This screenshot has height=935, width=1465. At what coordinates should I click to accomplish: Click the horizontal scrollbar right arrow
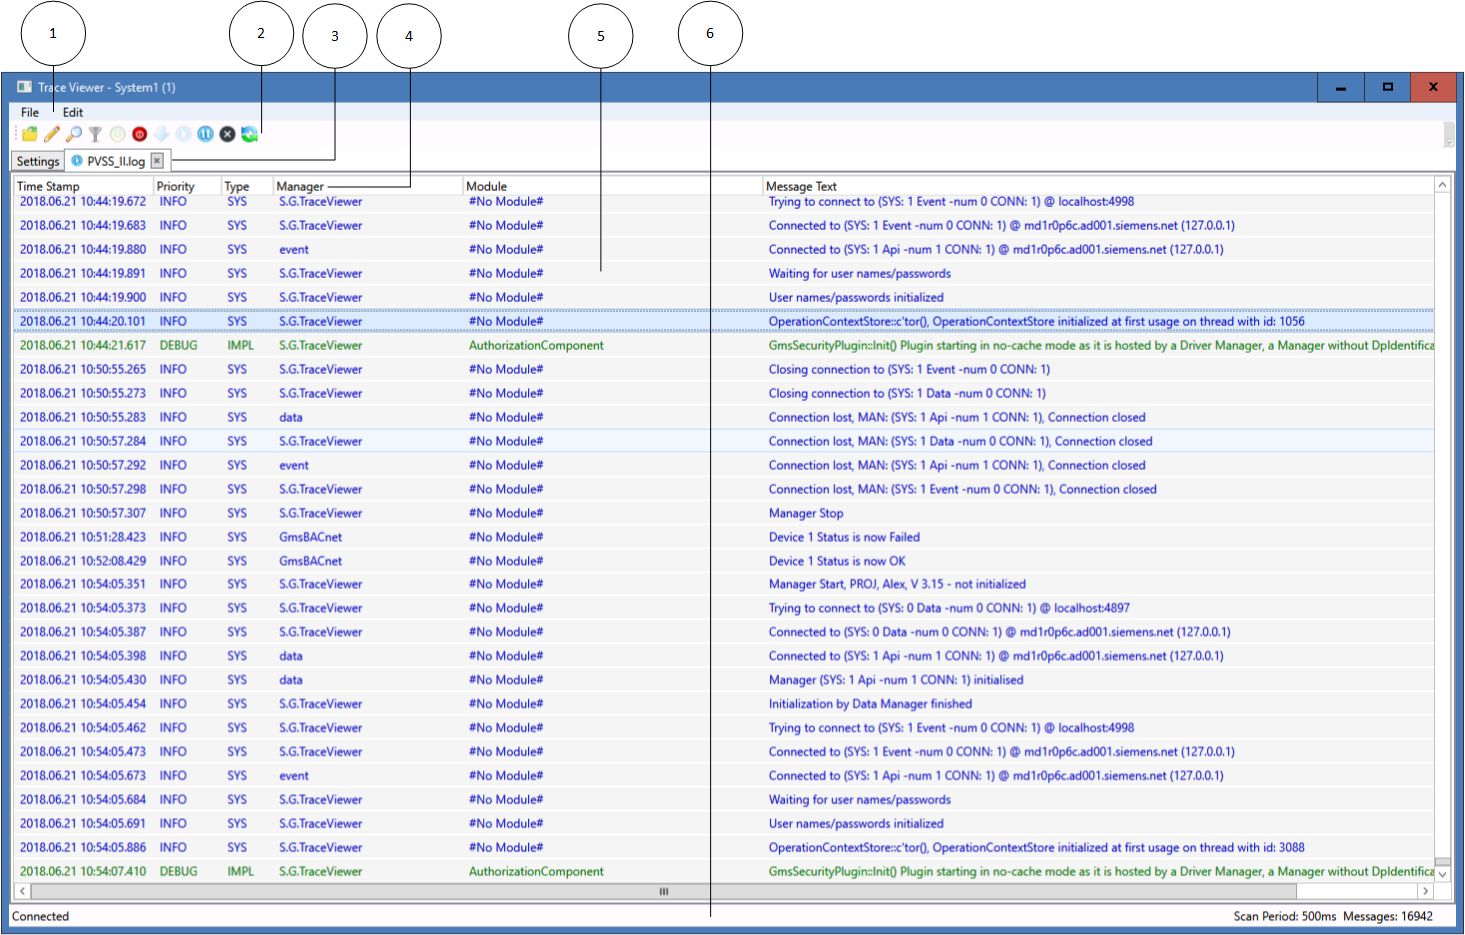(x=1425, y=891)
